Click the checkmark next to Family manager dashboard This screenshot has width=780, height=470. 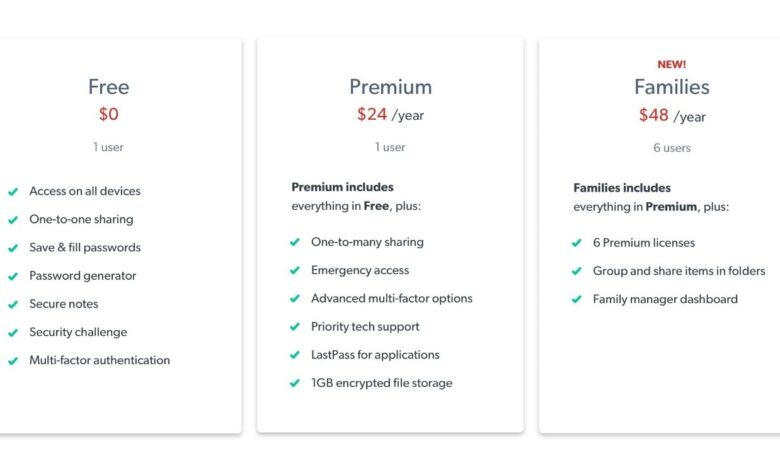click(x=577, y=299)
